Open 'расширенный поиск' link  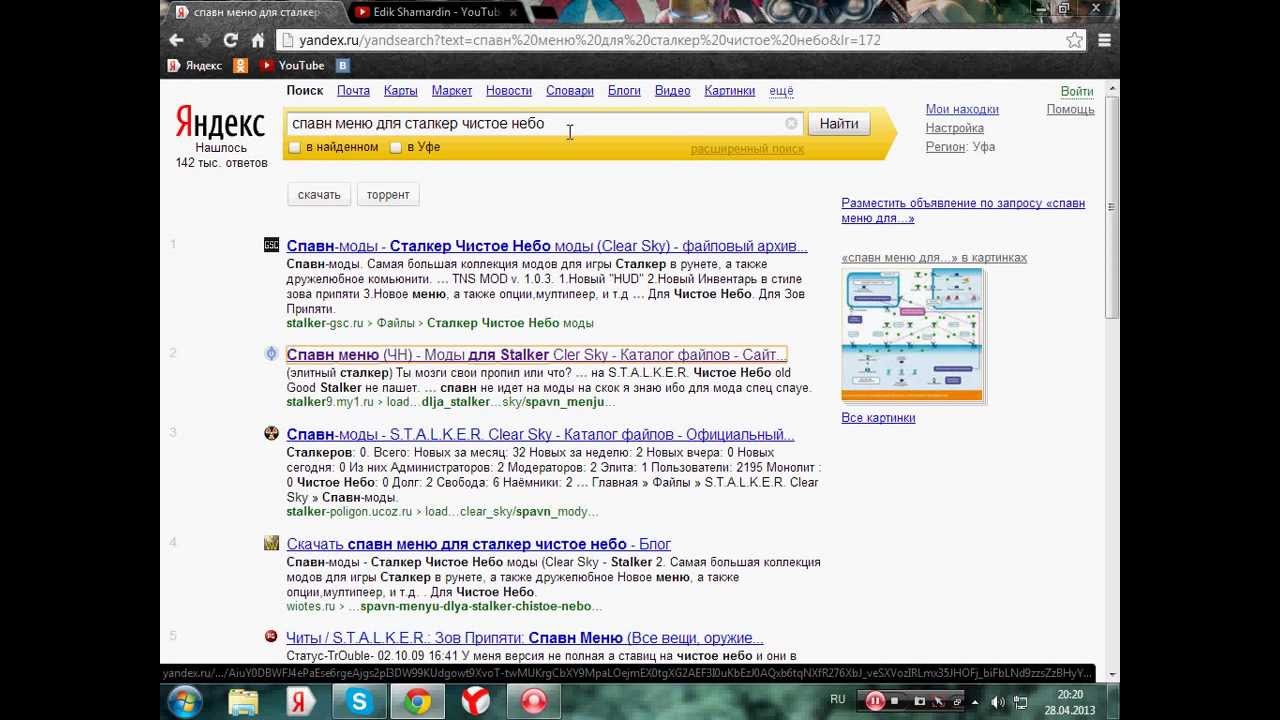pyautogui.click(x=747, y=149)
